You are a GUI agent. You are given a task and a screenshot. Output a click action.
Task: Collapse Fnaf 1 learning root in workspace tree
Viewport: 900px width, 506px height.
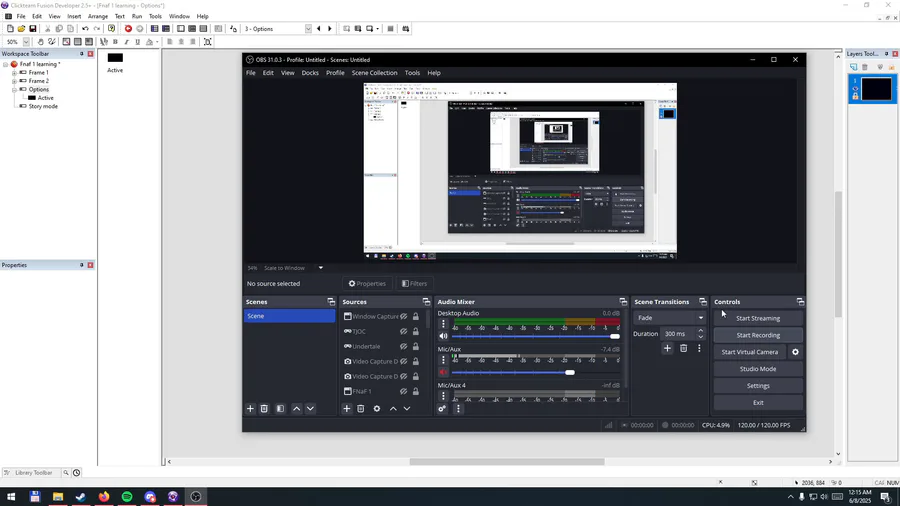coord(6,64)
